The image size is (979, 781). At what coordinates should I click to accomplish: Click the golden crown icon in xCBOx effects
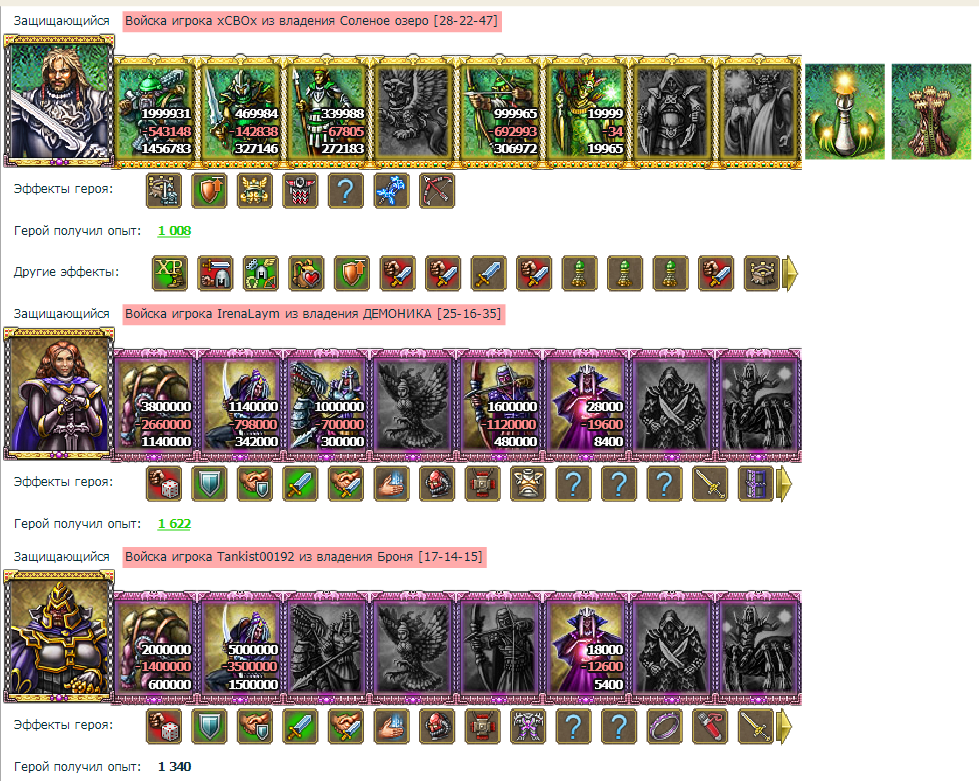(255, 190)
